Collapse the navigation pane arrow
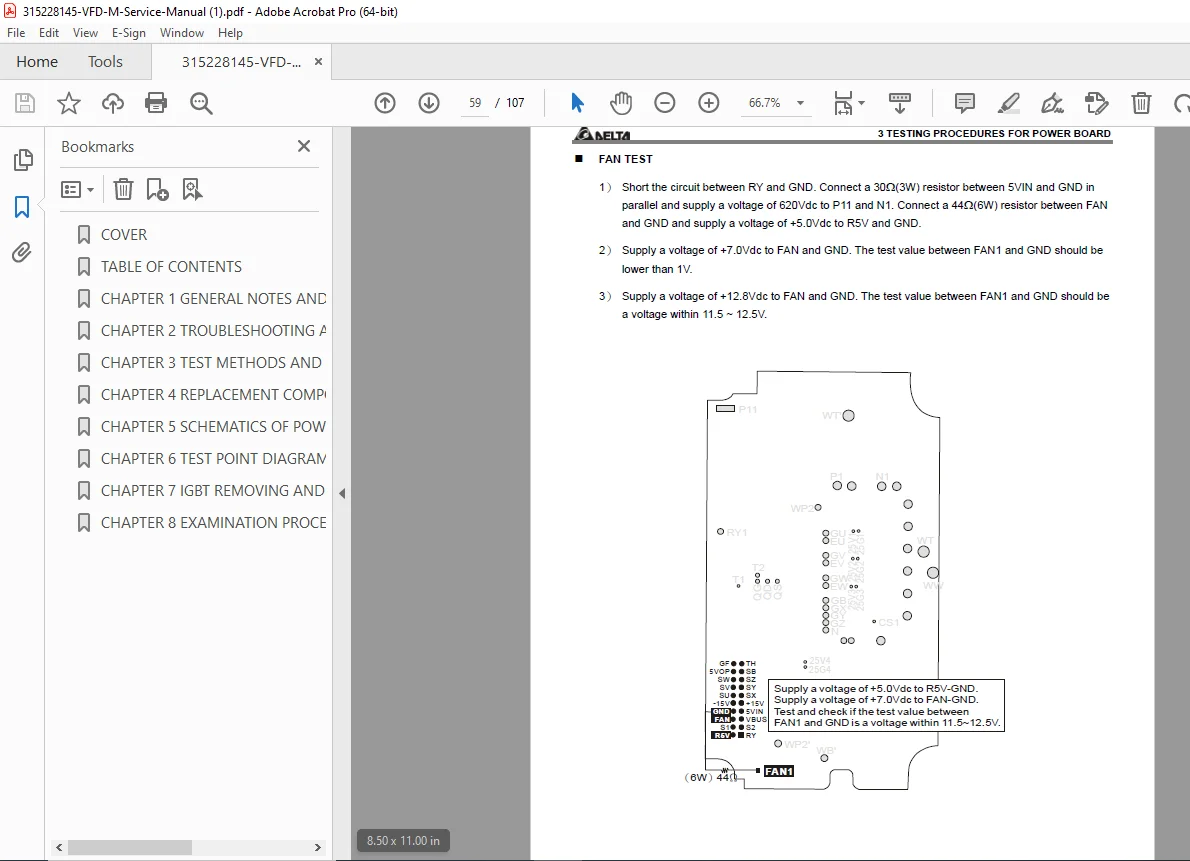Viewport: 1190px width, 861px height. point(342,494)
